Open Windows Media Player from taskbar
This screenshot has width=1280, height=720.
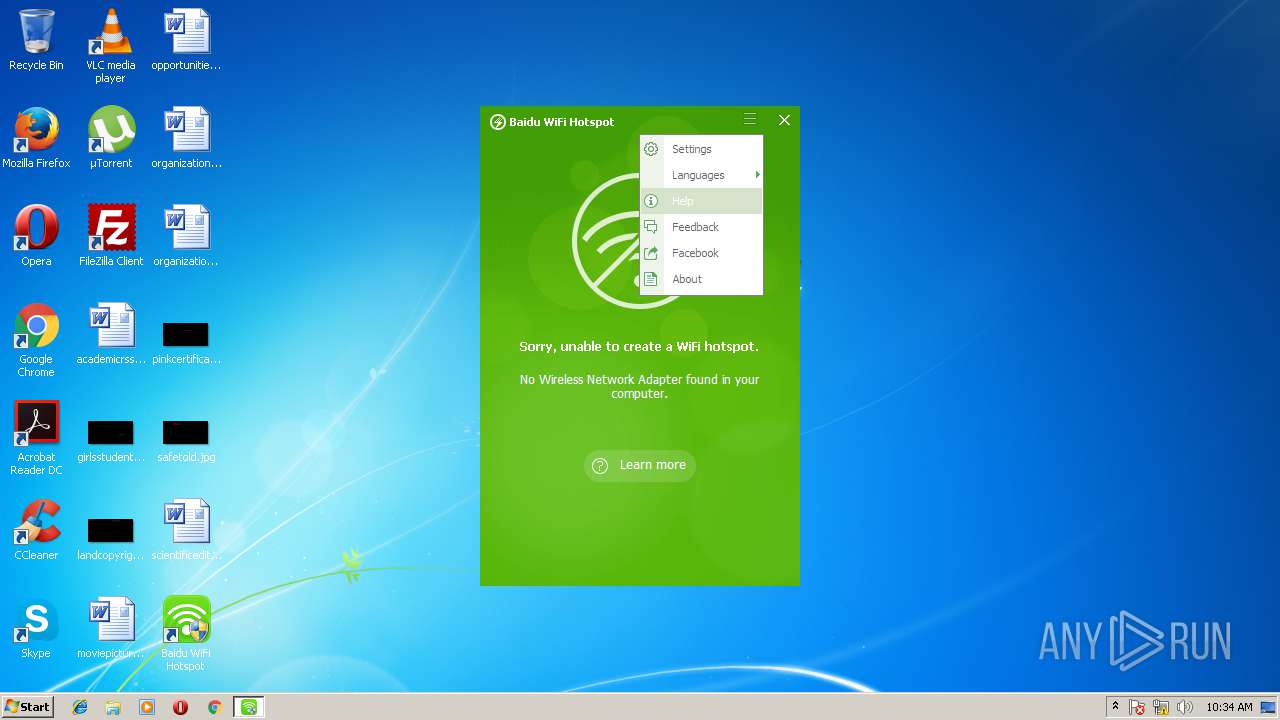pos(147,707)
